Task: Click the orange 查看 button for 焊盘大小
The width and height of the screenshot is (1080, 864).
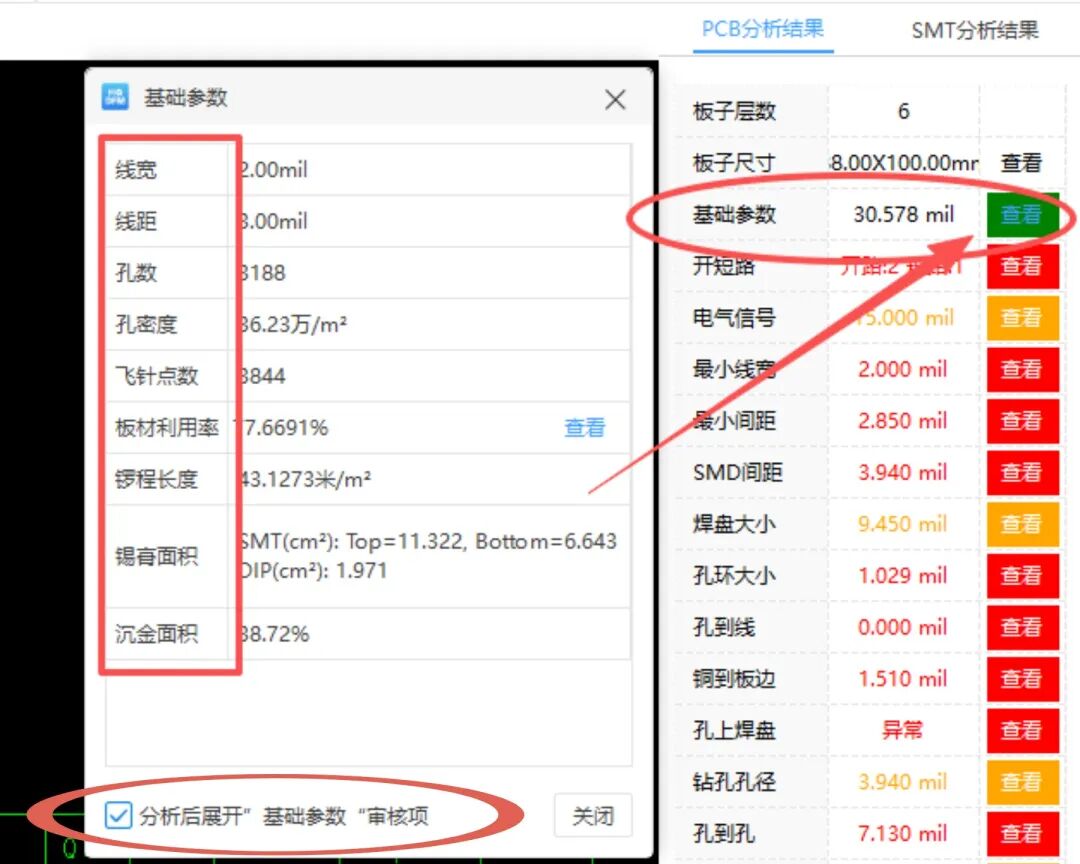Action: (x=1022, y=524)
